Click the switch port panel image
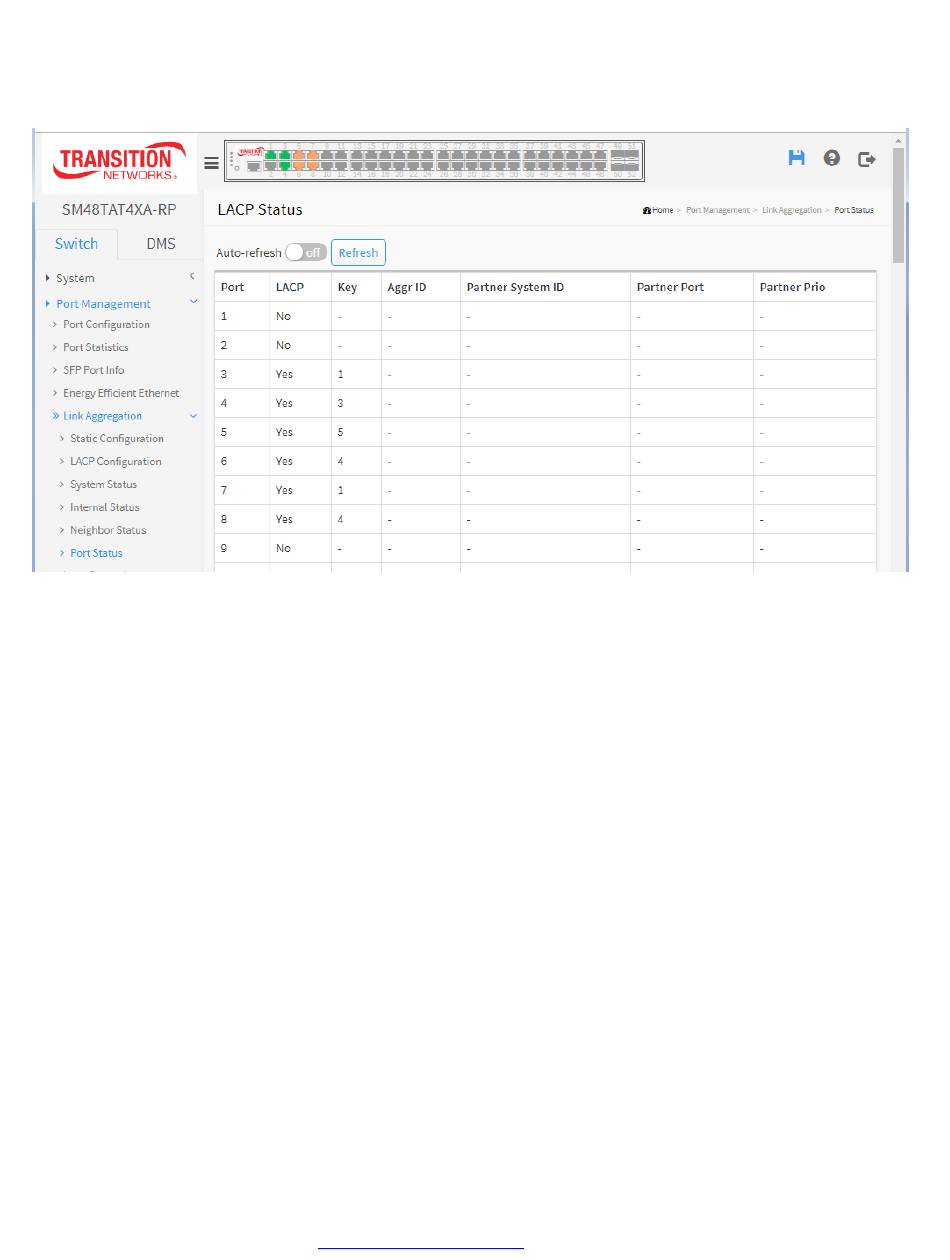 click(x=435, y=160)
